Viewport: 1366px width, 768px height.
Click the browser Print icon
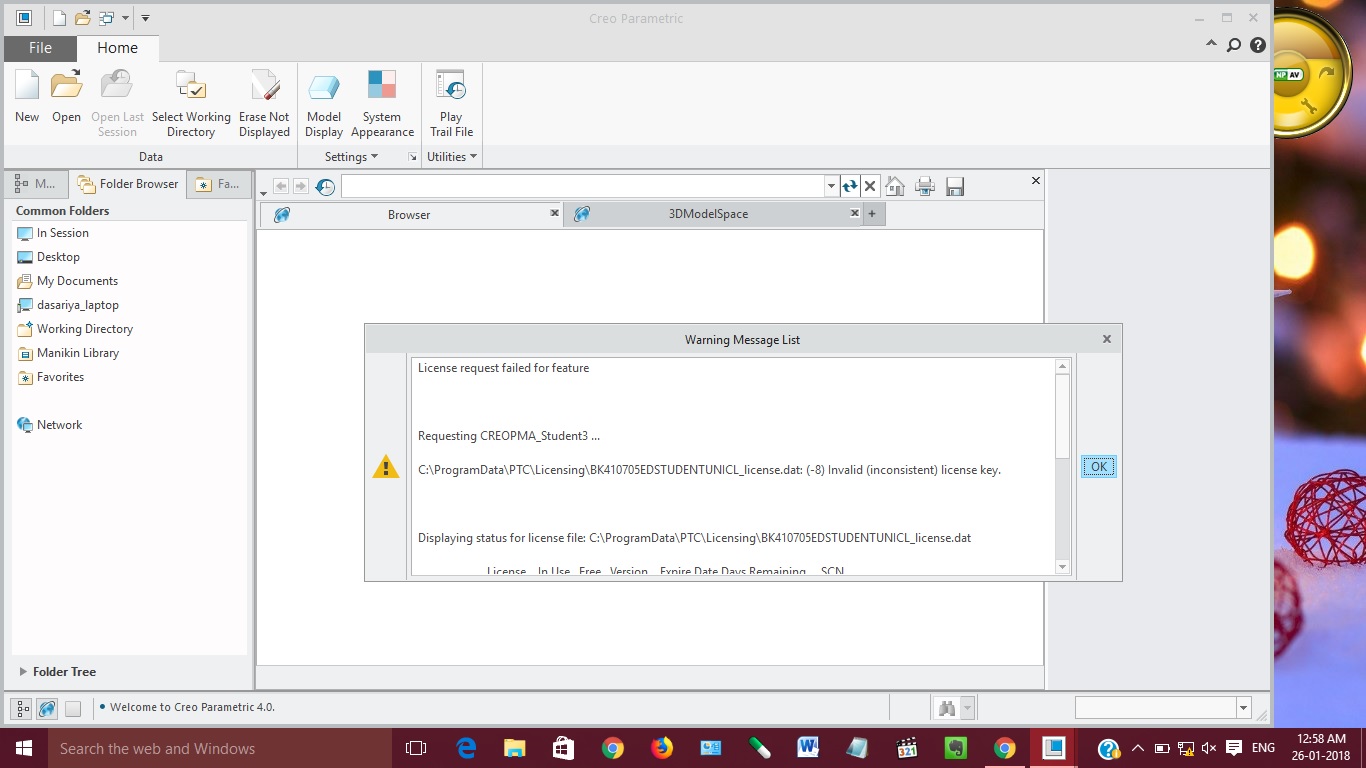[x=925, y=186]
